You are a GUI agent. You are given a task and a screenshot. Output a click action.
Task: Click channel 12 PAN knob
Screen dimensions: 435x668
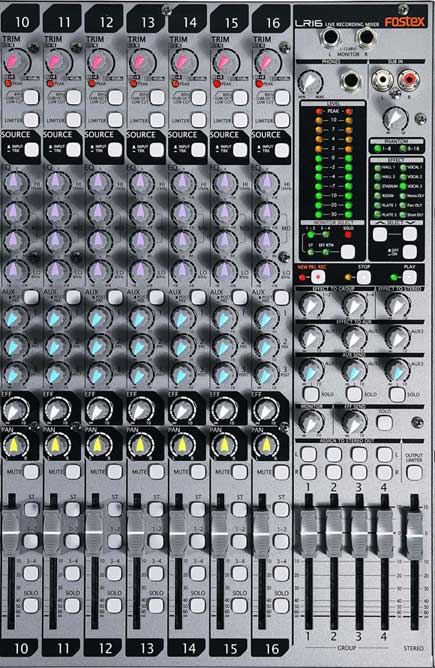(x=99, y=446)
